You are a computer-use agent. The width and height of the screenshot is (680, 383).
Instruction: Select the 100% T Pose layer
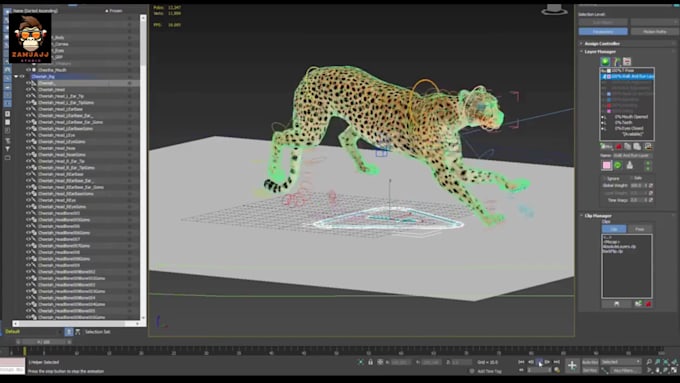click(x=622, y=70)
